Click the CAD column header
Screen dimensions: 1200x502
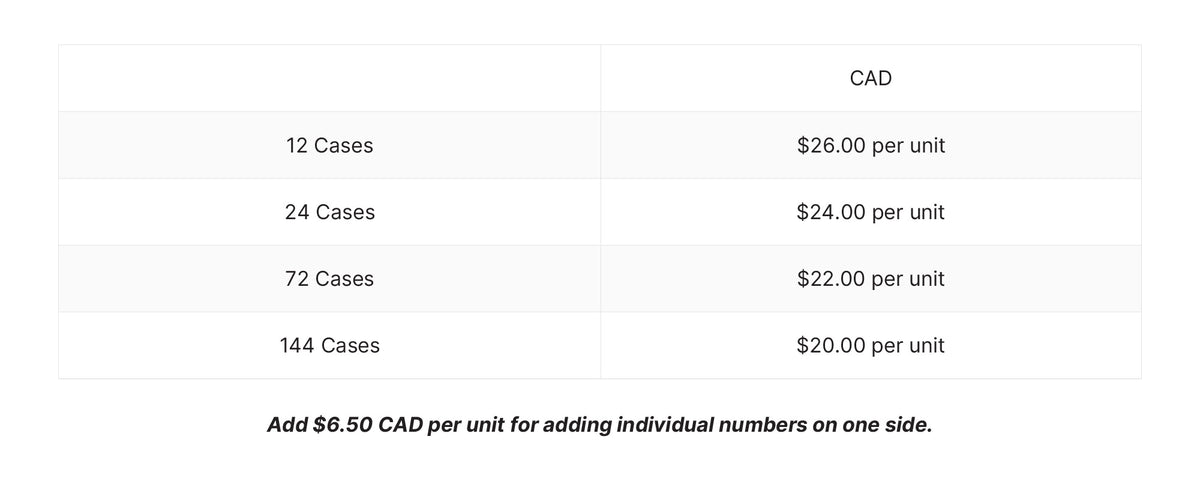[870, 79]
